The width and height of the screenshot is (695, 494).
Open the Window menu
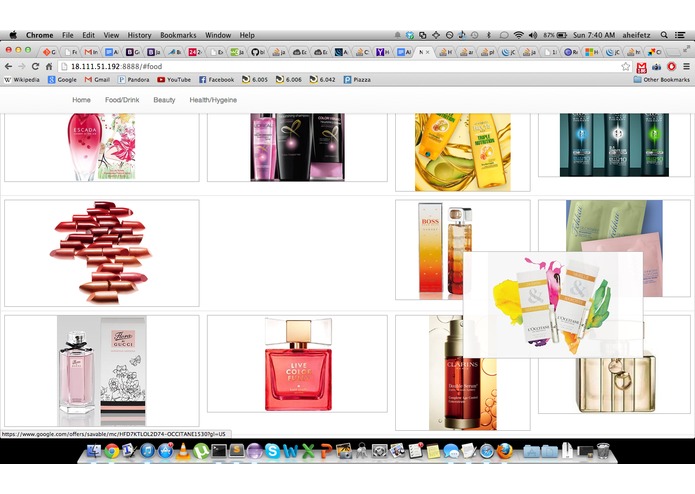pyautogui.click(x=218, y=35)
